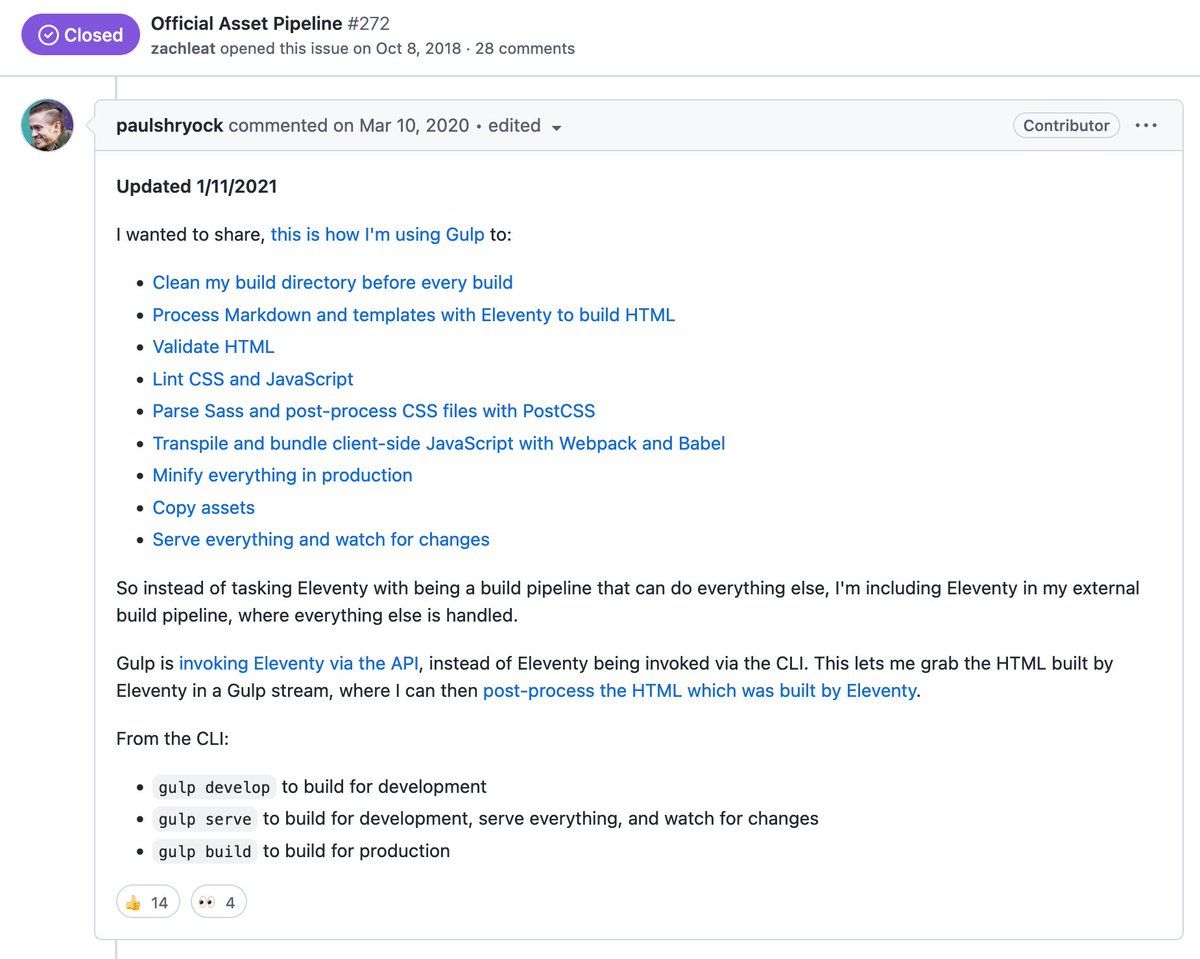
Task: Click the 'gulp serve' code snippet
Action: (205, 819)
